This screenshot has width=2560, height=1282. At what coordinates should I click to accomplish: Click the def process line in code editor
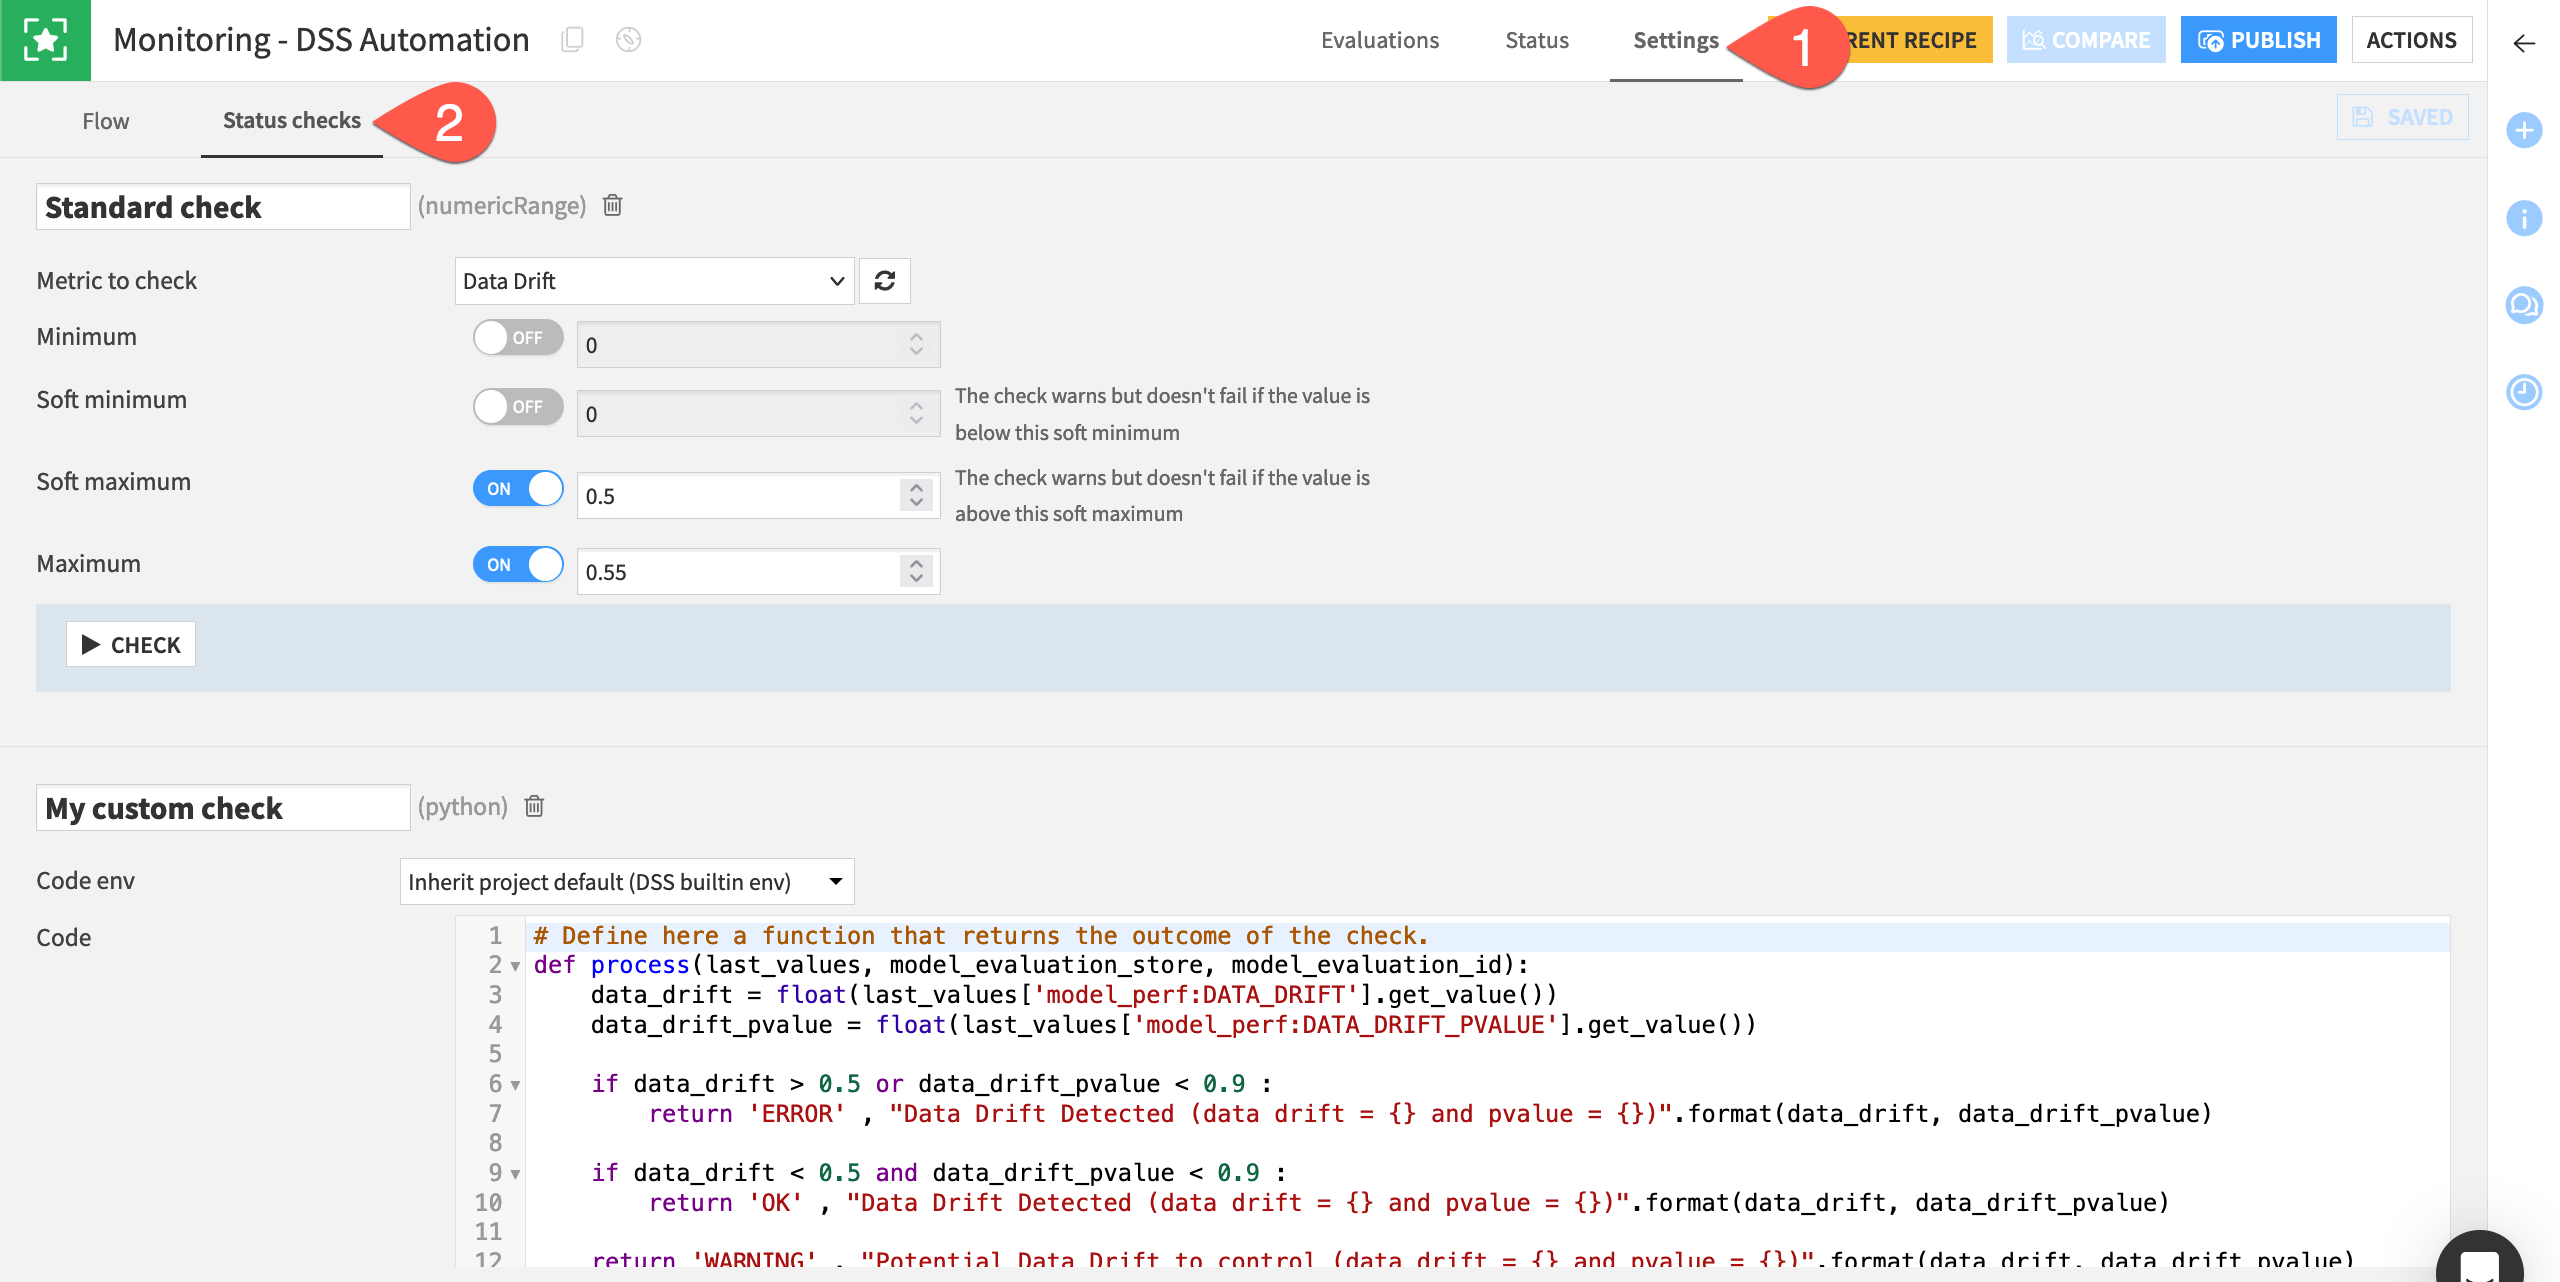pyautogui.click(x=1031, y=965)
